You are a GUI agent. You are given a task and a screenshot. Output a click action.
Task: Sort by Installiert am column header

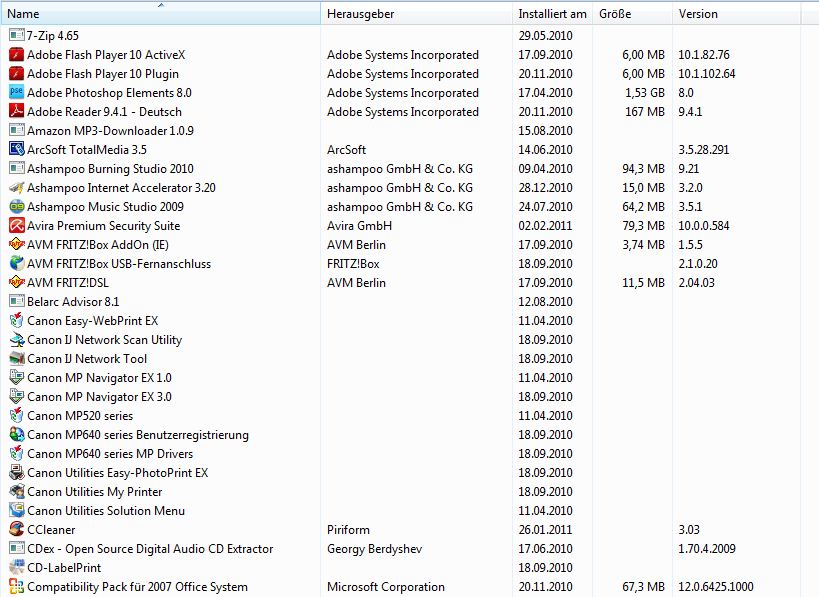point(552,14)
